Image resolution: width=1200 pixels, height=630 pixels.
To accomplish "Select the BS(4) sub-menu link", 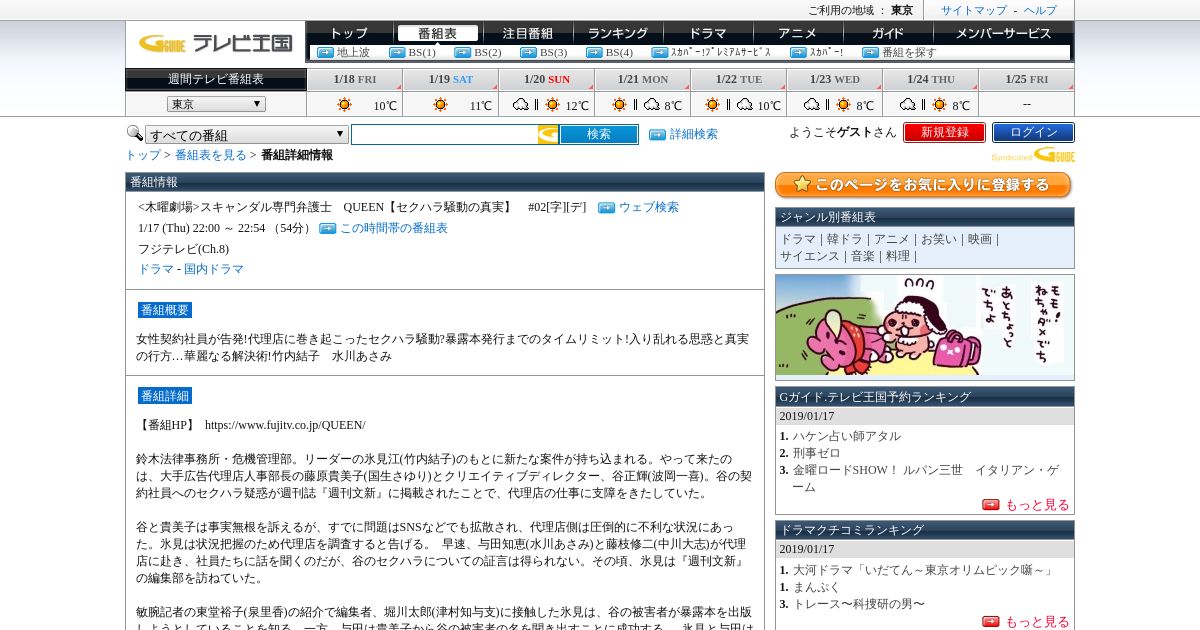I will (x=619, y=52).
